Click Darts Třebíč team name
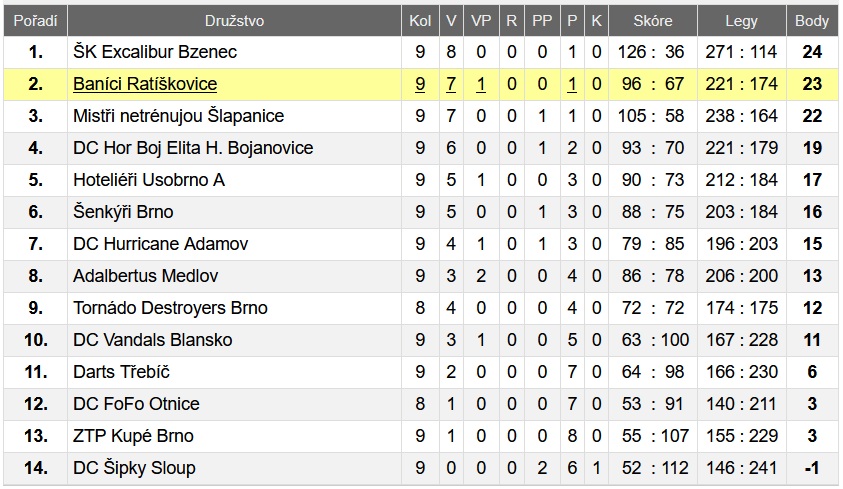This screenshot has height=489, width=843. pos(121,372)
